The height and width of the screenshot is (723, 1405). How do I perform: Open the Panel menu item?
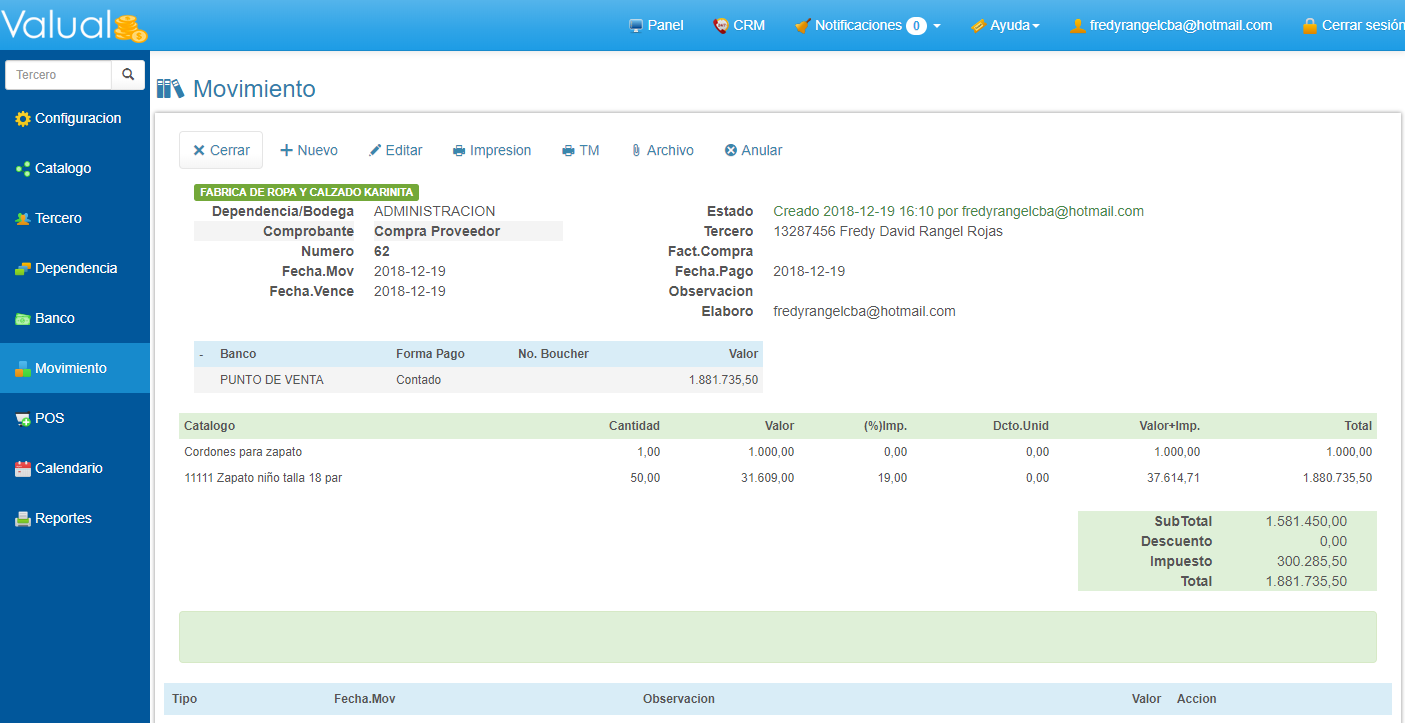[656, 25]
